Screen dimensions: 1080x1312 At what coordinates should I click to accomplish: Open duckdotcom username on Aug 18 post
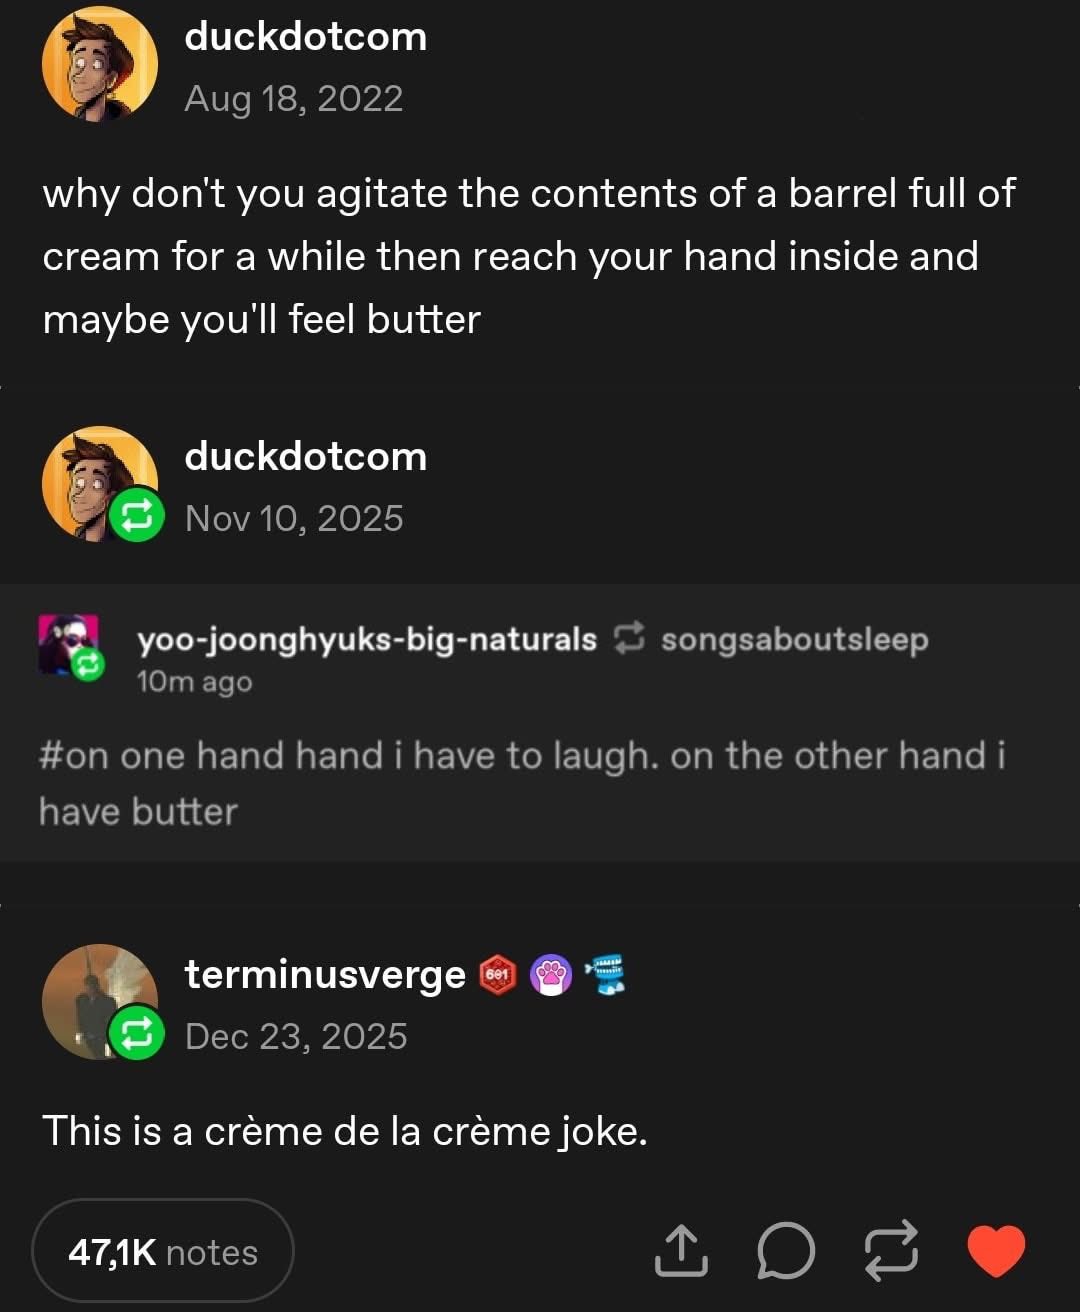coord(305,36)
